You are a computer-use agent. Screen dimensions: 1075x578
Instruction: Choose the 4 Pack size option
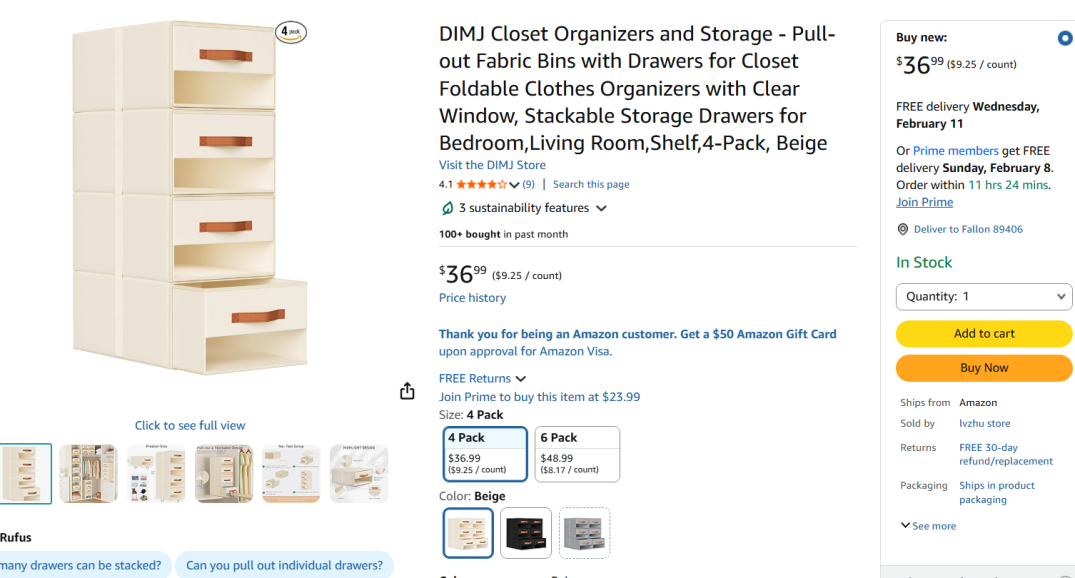[x=485, y=454]
